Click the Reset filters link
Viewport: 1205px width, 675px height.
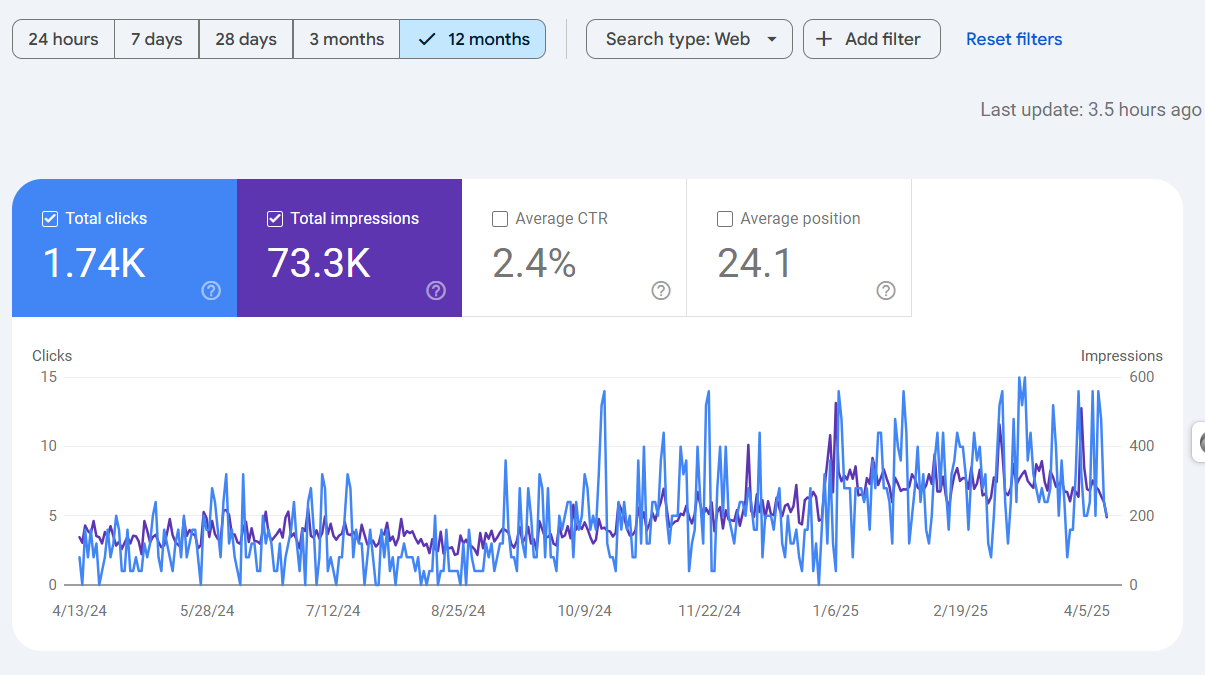(x=1013, y=39)
